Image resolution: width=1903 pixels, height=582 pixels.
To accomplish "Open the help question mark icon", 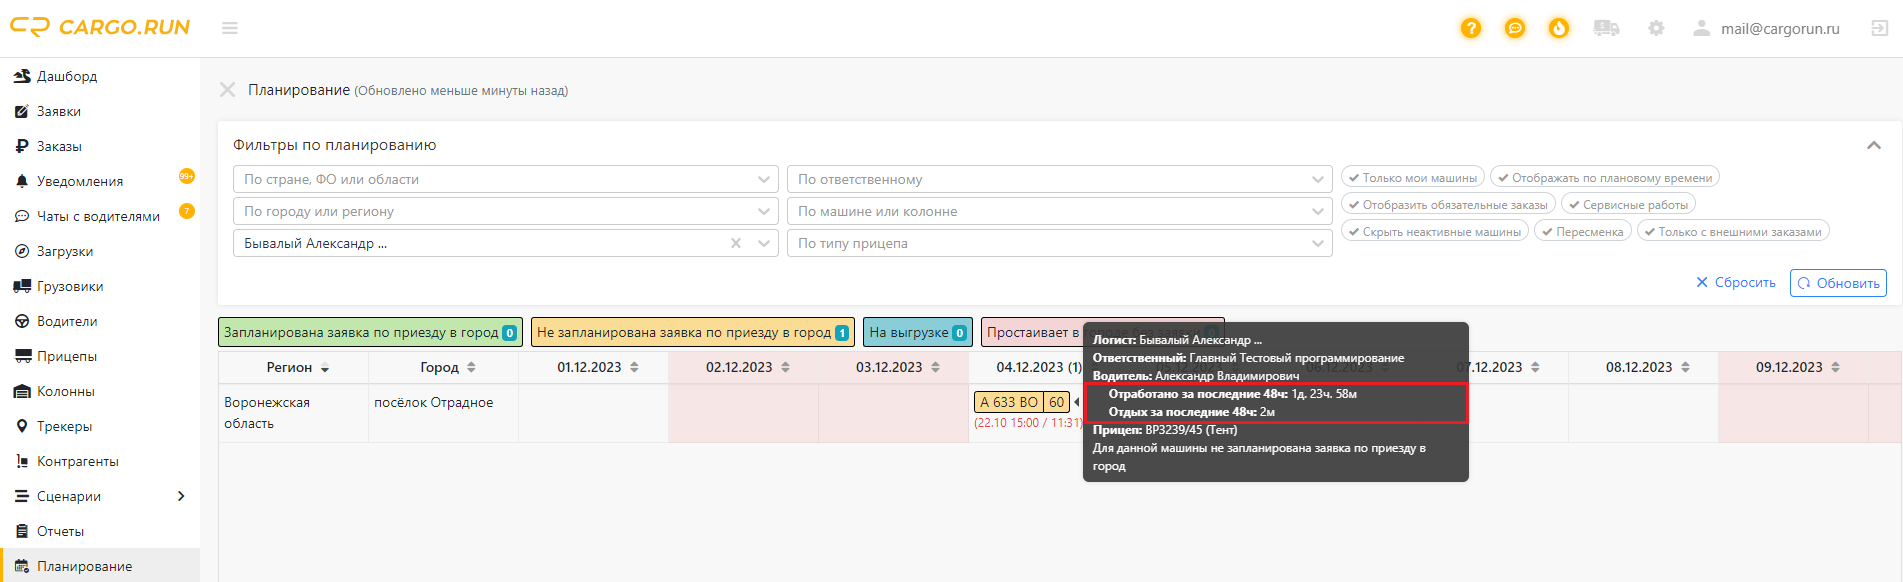I will (1470, 28).
